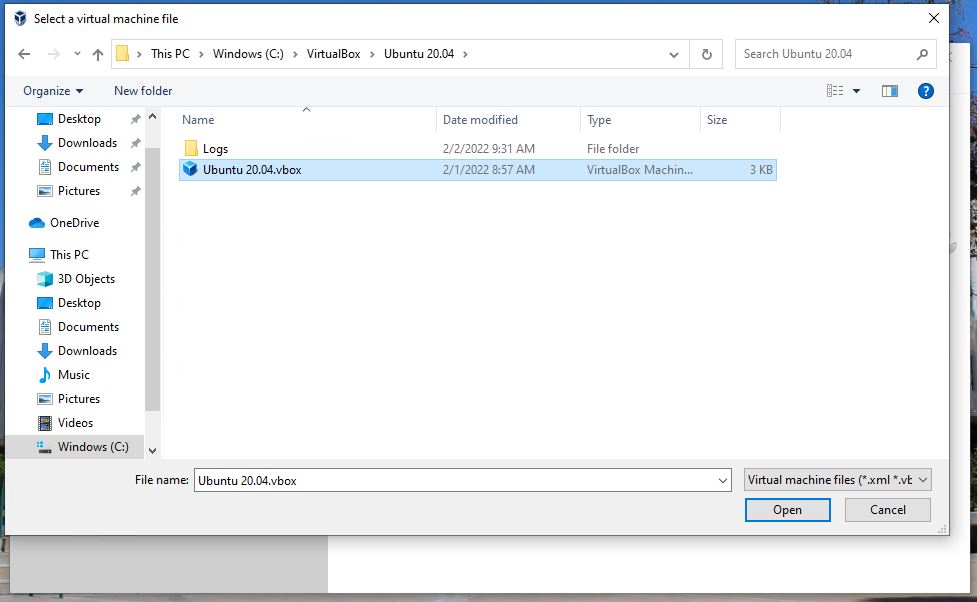The width and height of the screenshot is (977, 602).
Task: Click the Back navigation arrow
Action: pos(24,54)
